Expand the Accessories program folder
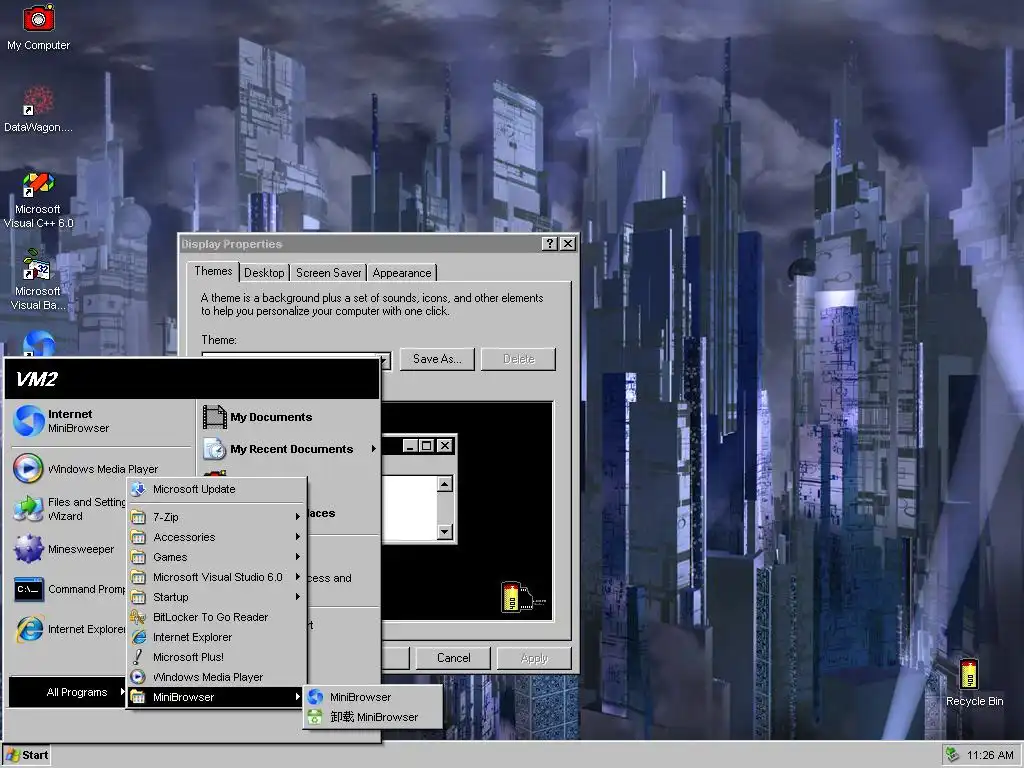Screen dimensions: 1024x768 [216, 537]
